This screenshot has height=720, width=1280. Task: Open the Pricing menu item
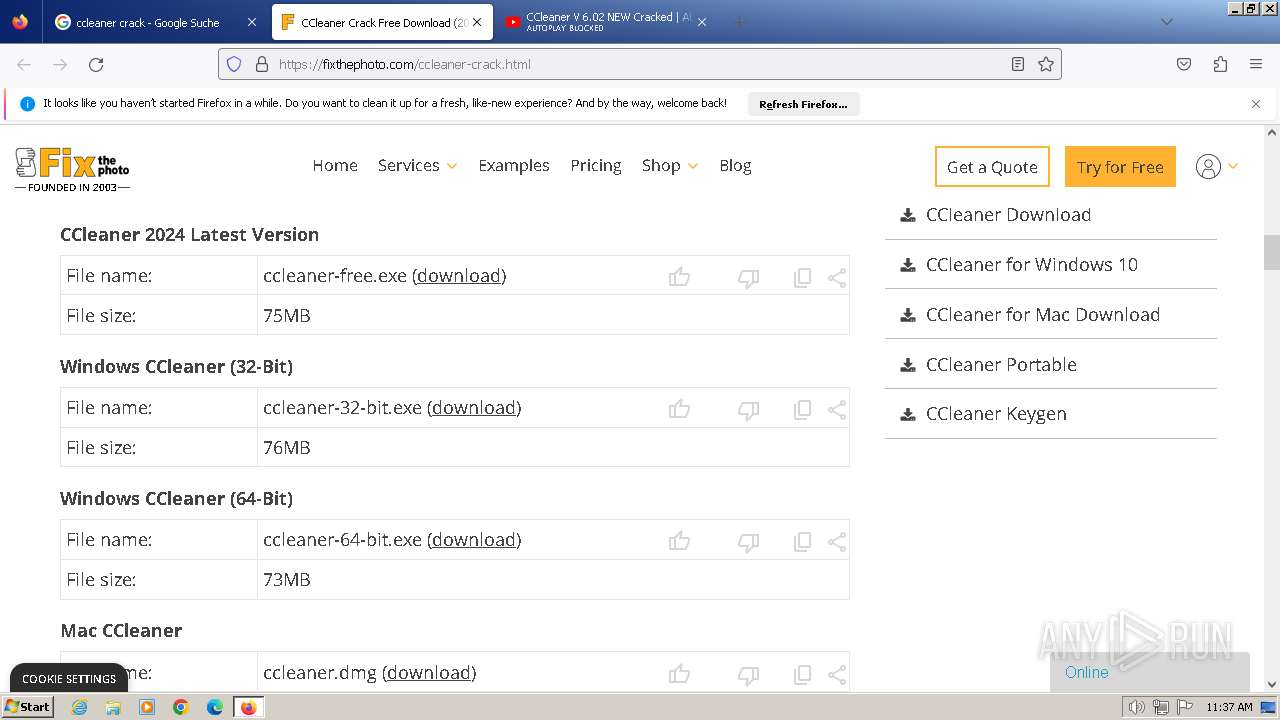click(x=596, y=166)
